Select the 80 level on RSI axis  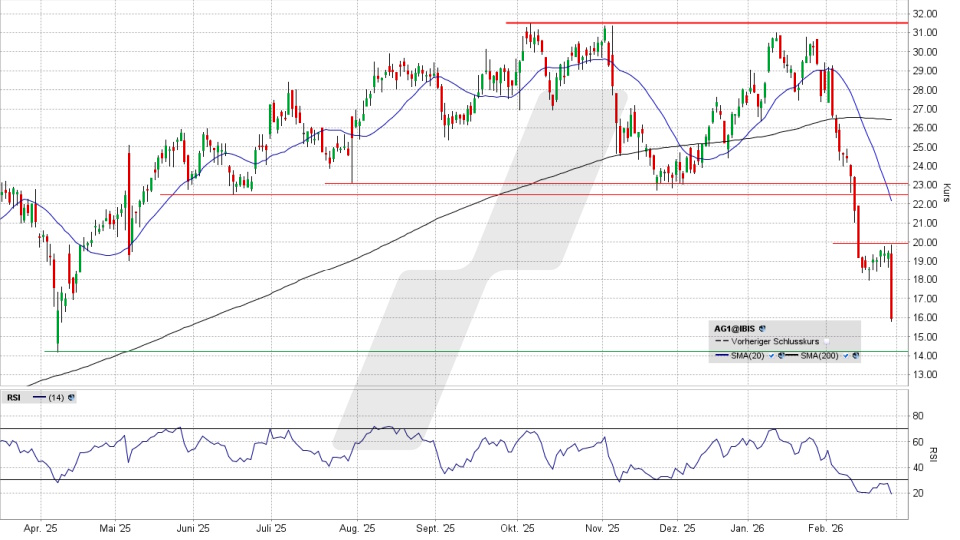918,416
